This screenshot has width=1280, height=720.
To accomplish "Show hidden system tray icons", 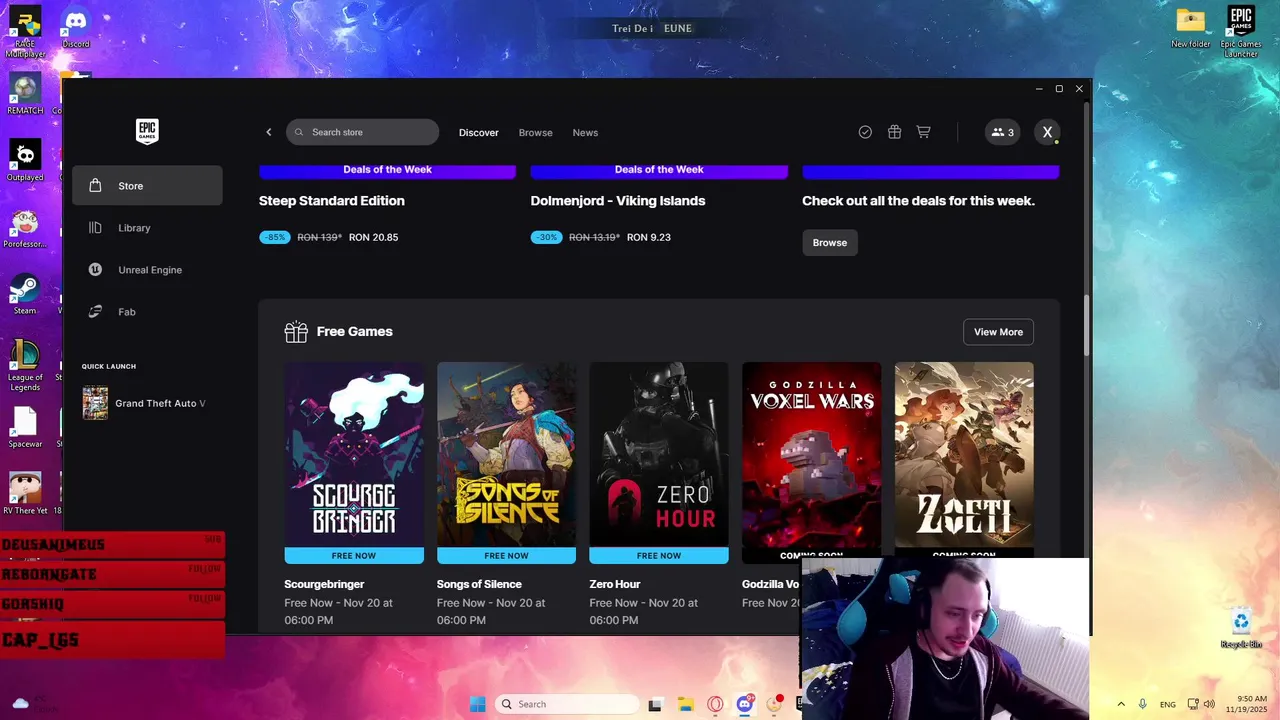I will pos(1121,704).
